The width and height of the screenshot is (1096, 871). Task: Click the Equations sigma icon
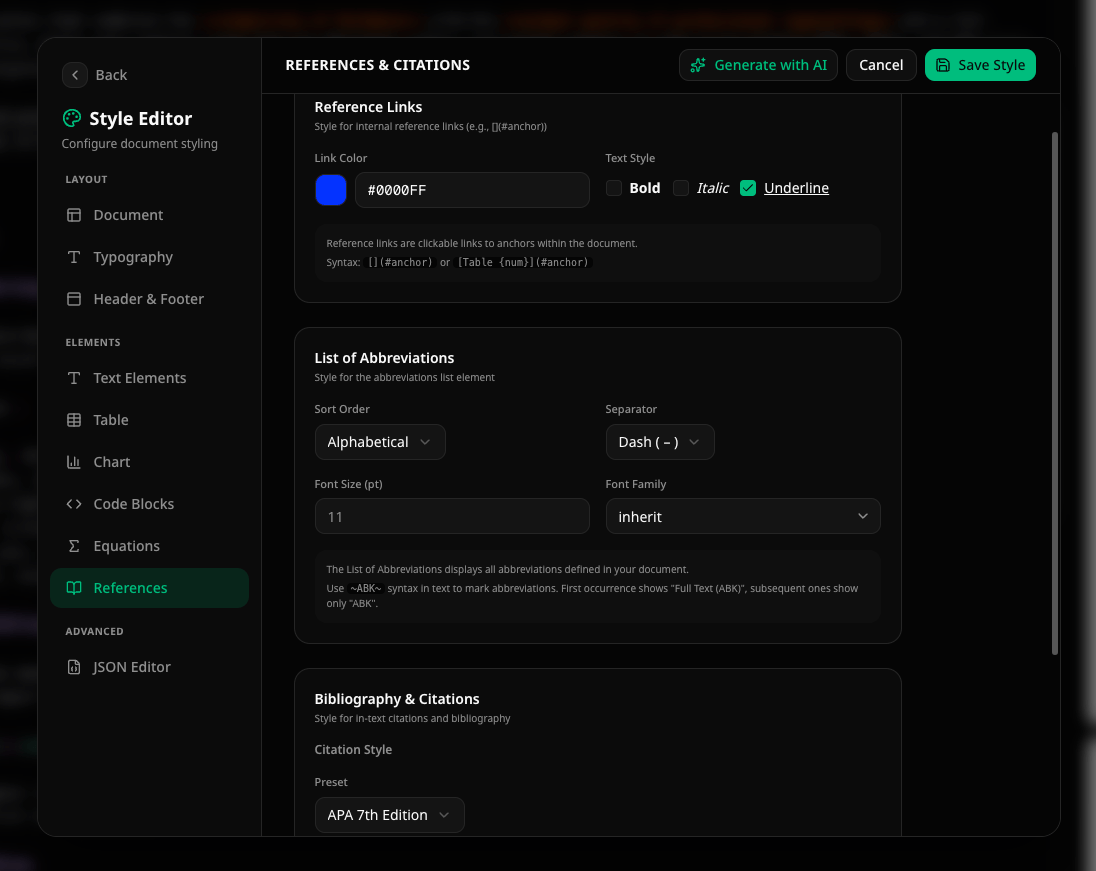click(x=74, y=546)
